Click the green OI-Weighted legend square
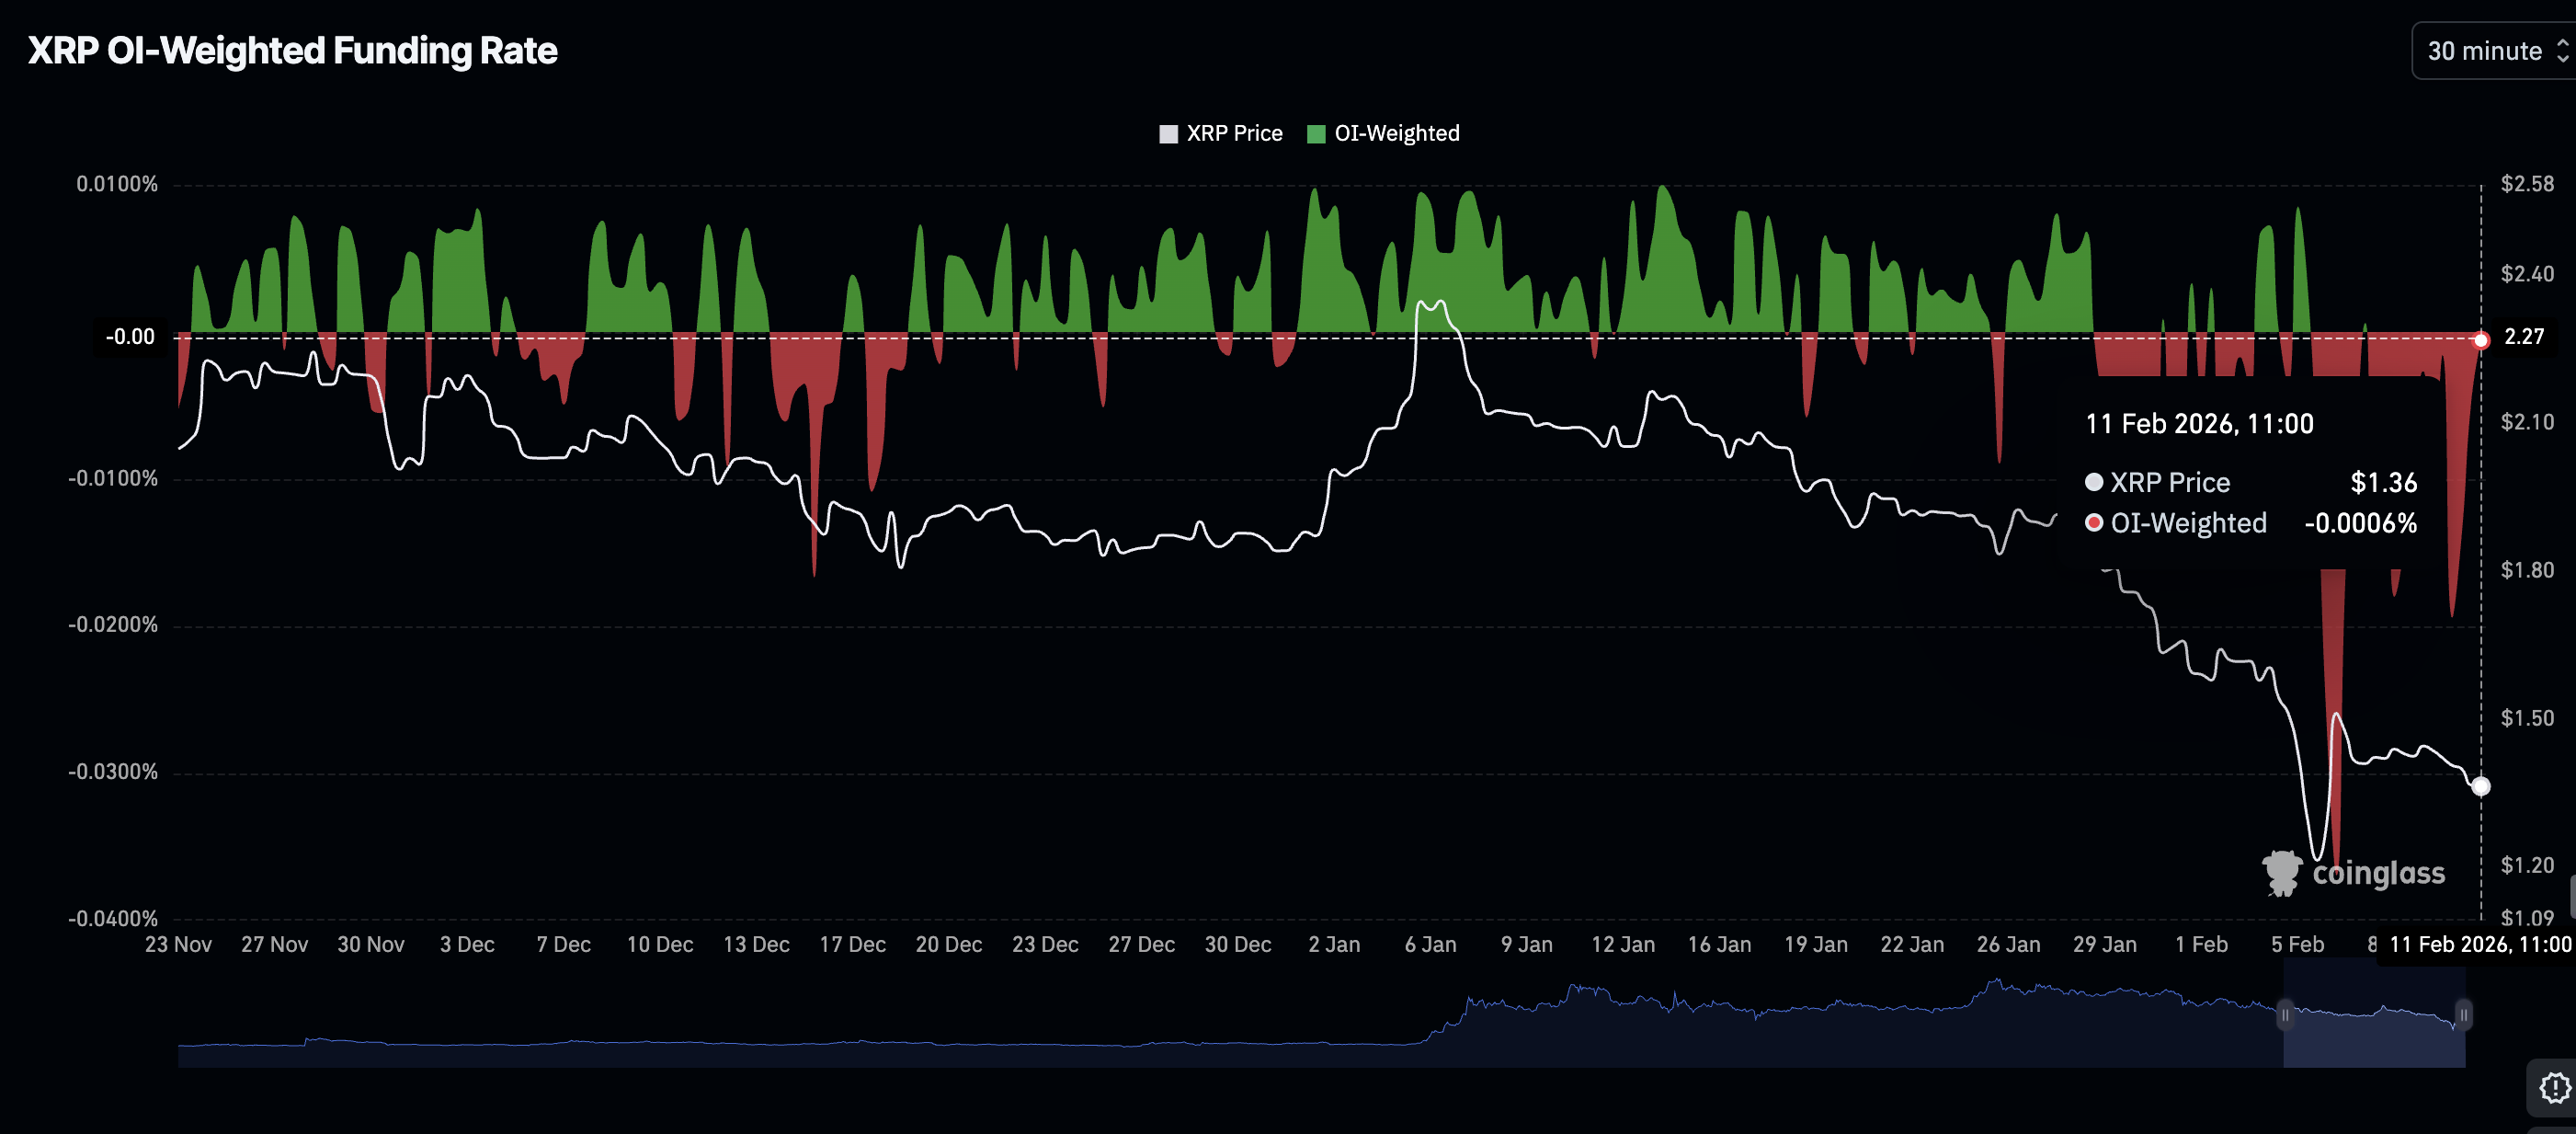The height and width of the screenshot is (1134, 2576). (1316, 134)
